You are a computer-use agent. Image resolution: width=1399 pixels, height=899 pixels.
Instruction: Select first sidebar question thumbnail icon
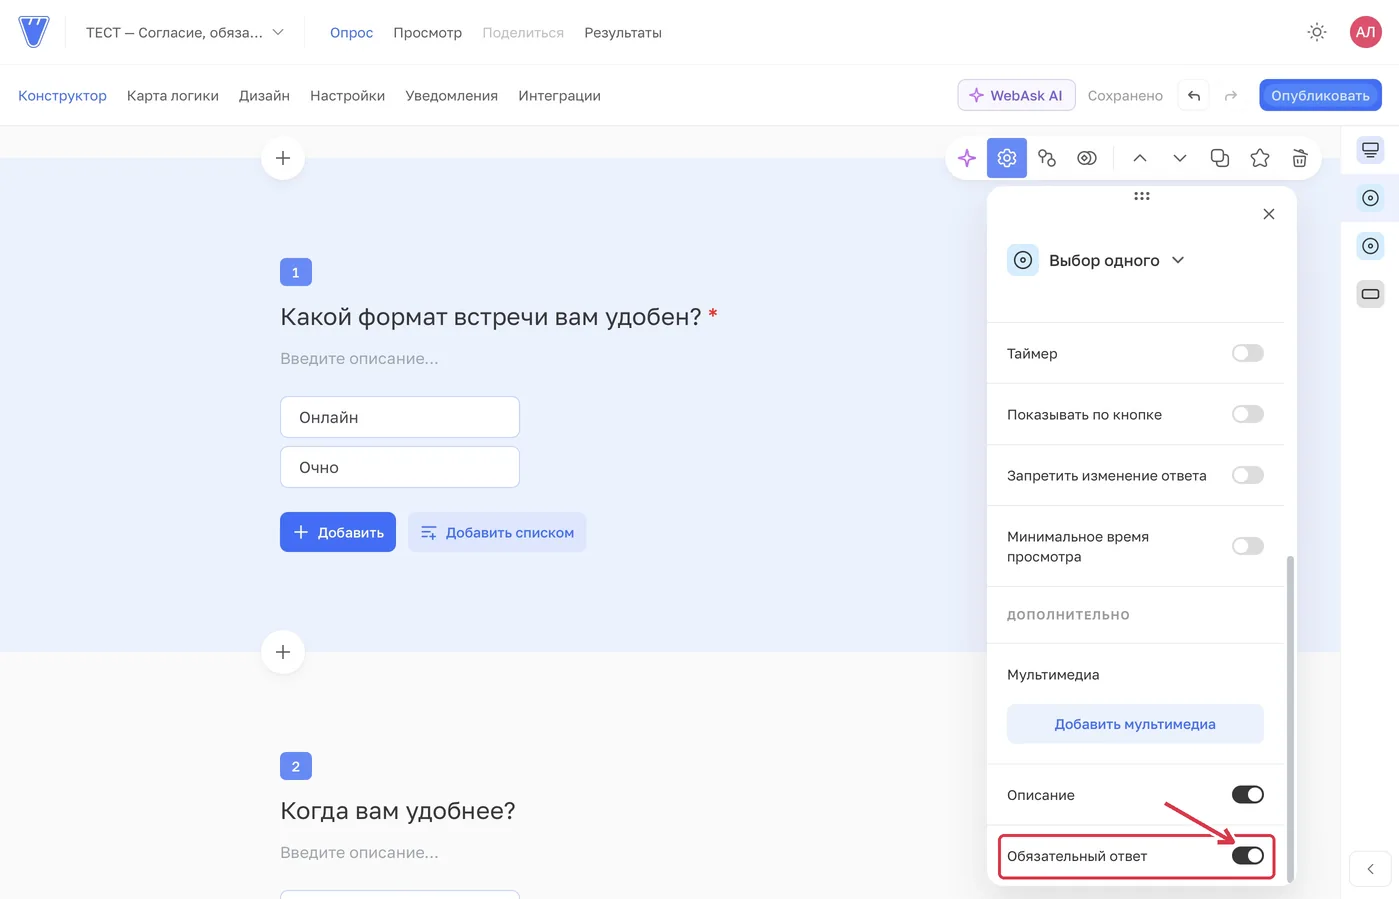tap(1371, 150)
